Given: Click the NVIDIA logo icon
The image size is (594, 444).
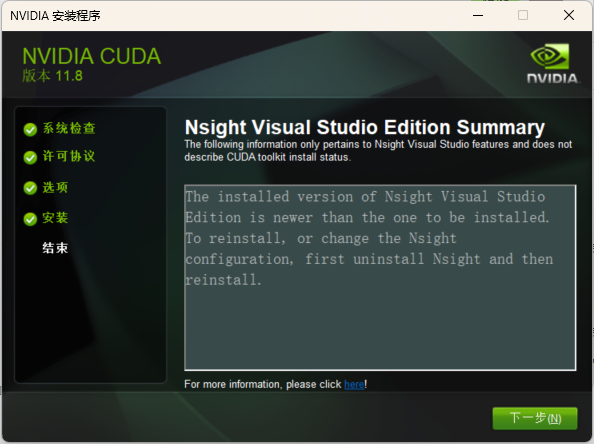Looking at the screenshot, I should pos(552,63).
